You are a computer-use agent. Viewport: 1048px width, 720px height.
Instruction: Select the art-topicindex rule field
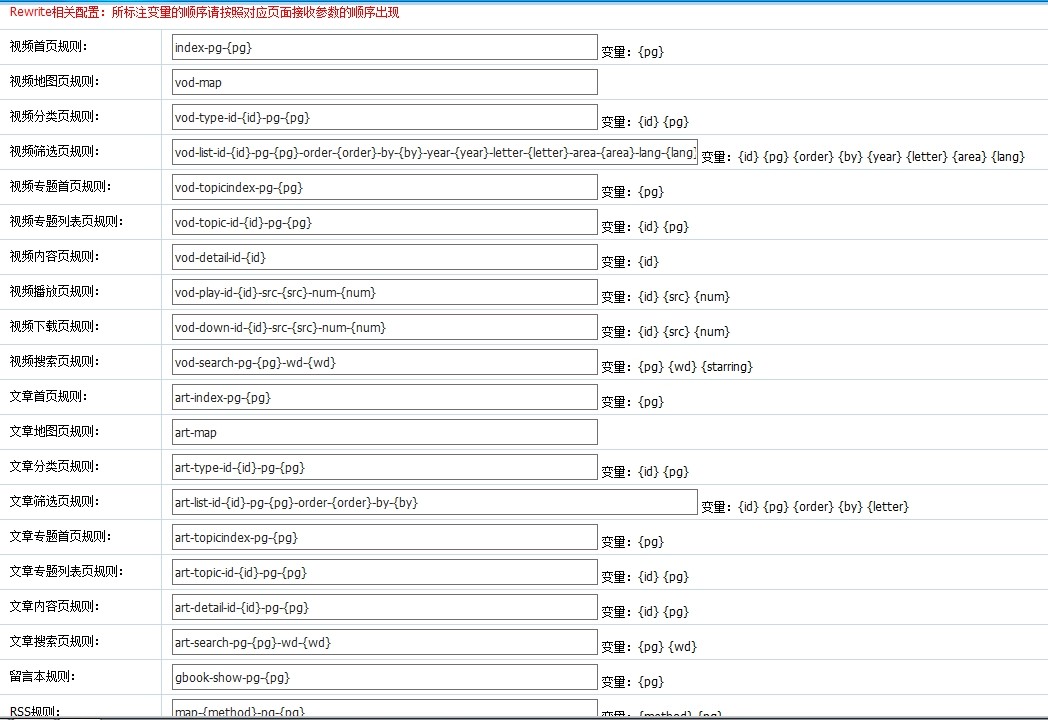384,537
